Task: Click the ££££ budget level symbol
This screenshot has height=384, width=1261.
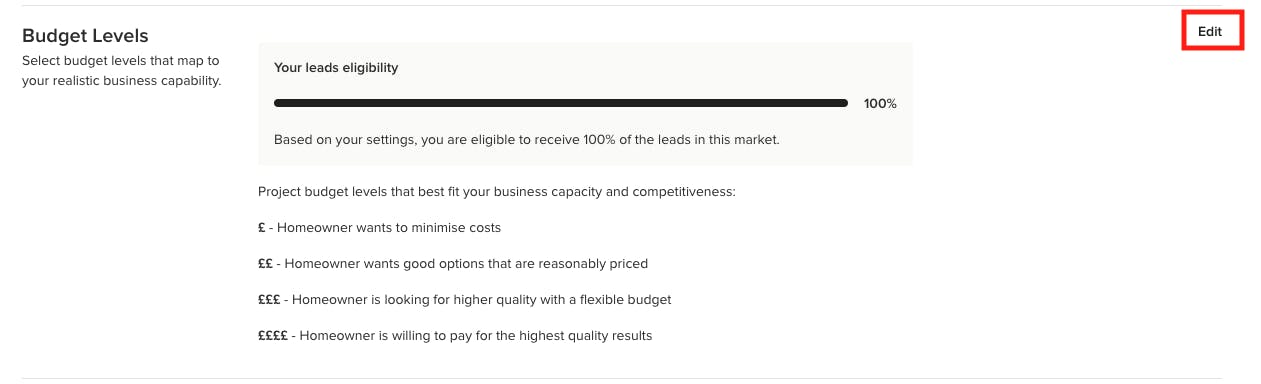Action: (x=273, y=335)
